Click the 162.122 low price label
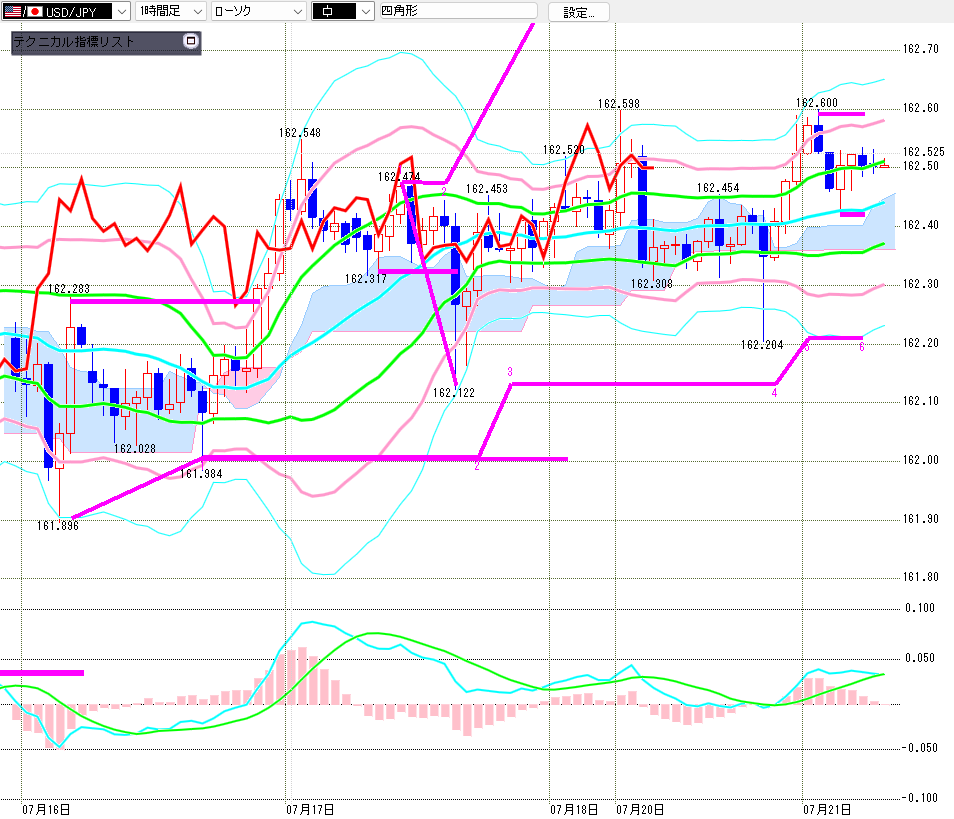Image resolution: width=954 pixels, height=819 pixels. tap(454, 392)
